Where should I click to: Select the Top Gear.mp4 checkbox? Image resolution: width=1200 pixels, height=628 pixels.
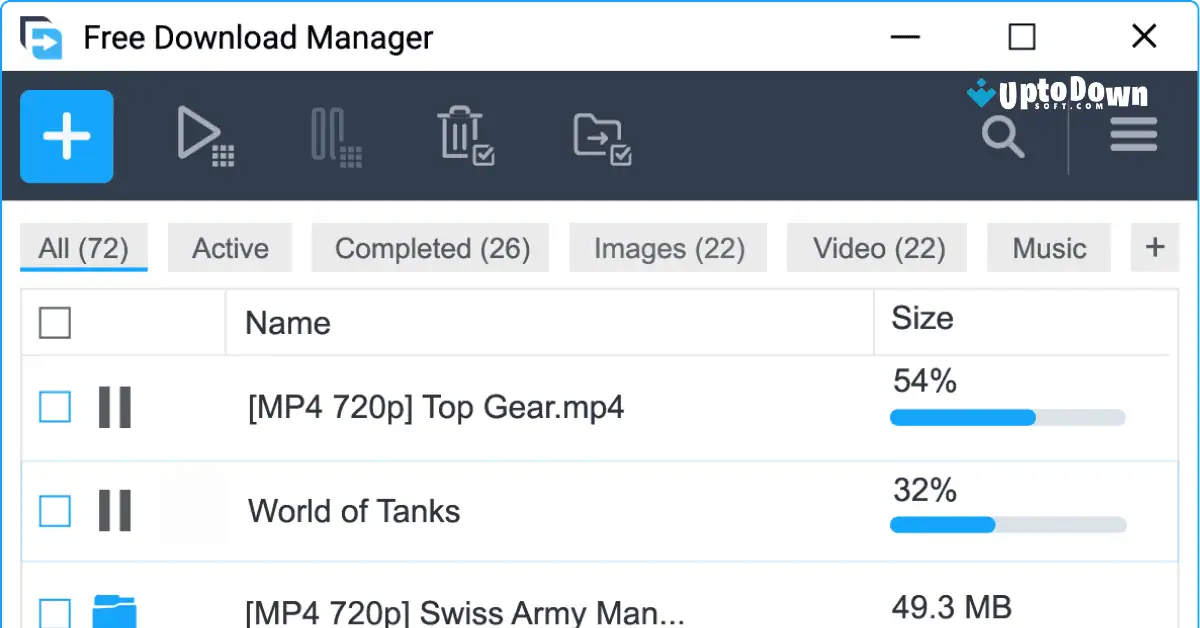(x=54, y=407)
